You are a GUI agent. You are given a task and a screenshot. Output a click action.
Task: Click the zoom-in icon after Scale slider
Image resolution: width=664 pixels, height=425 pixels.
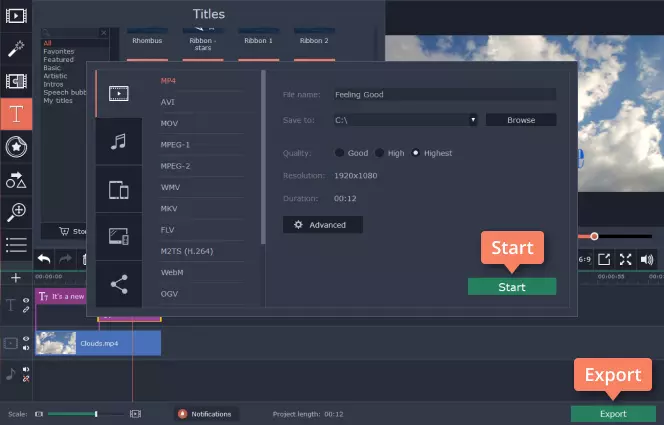[x=136, y=414]
